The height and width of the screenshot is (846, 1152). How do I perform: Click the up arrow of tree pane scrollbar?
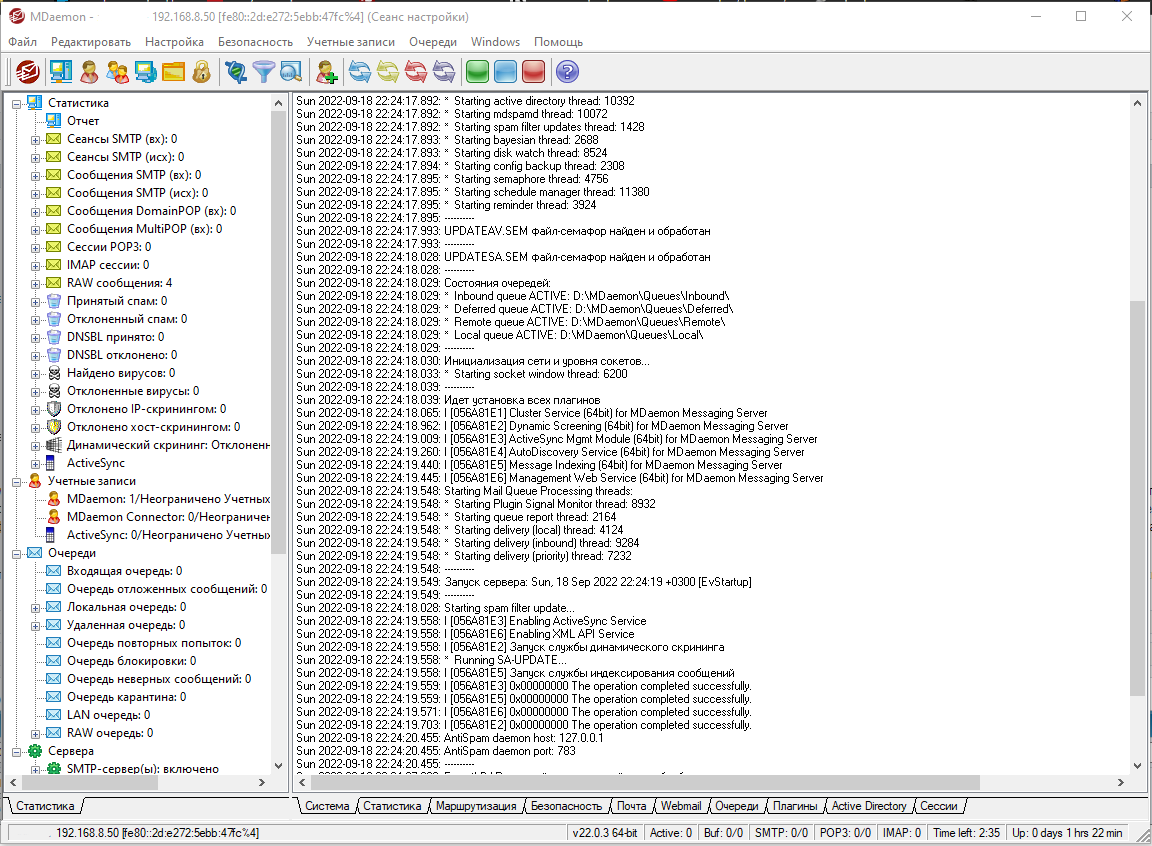tap(278, 104)
